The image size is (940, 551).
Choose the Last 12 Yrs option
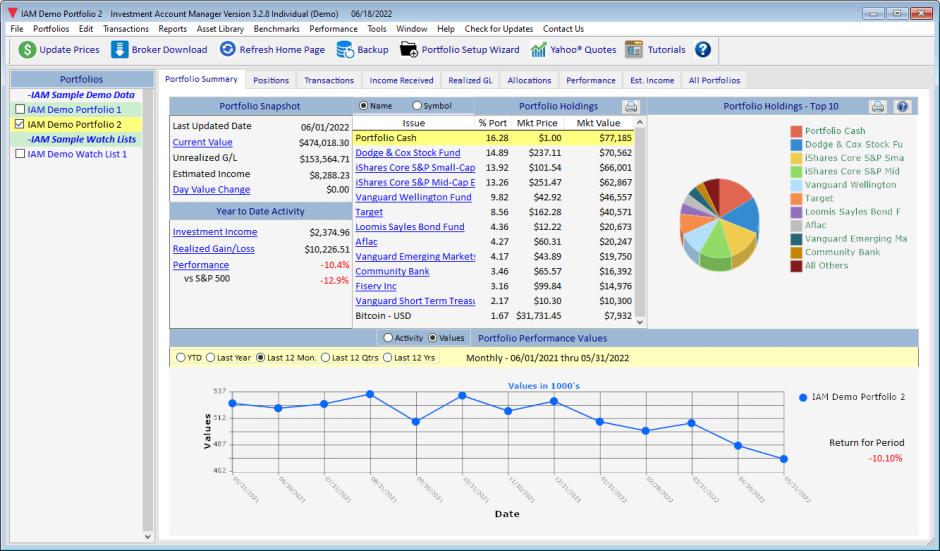coord(387,357)
